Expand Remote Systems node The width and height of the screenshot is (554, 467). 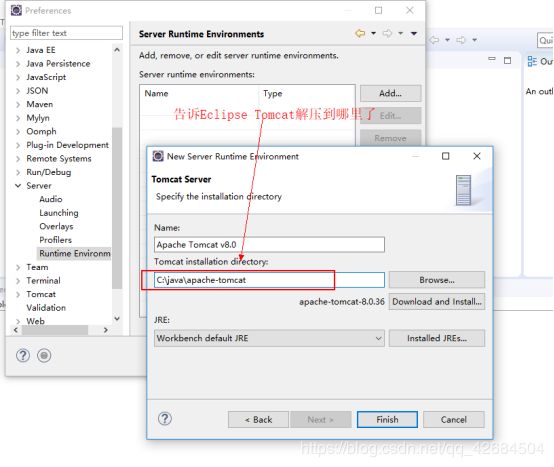pos(18,159)
